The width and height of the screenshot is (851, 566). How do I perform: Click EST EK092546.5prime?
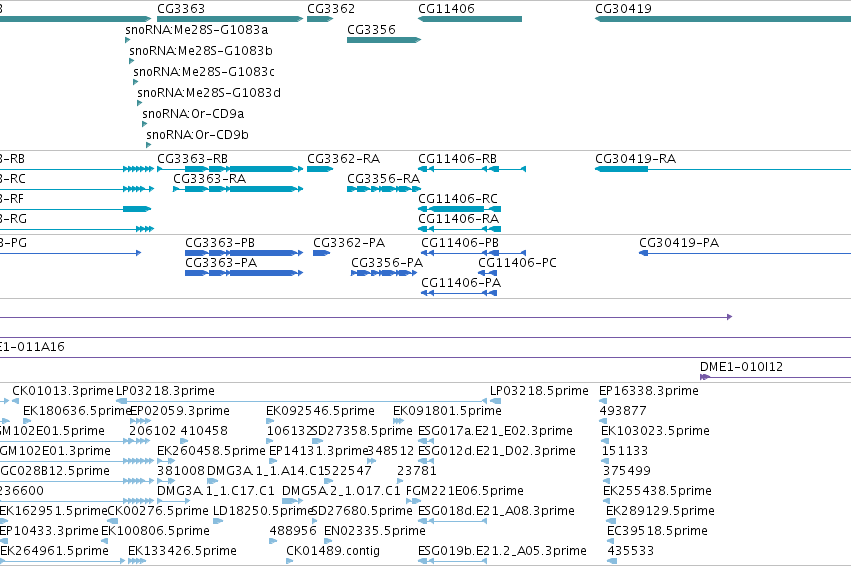tap(320, 411)
